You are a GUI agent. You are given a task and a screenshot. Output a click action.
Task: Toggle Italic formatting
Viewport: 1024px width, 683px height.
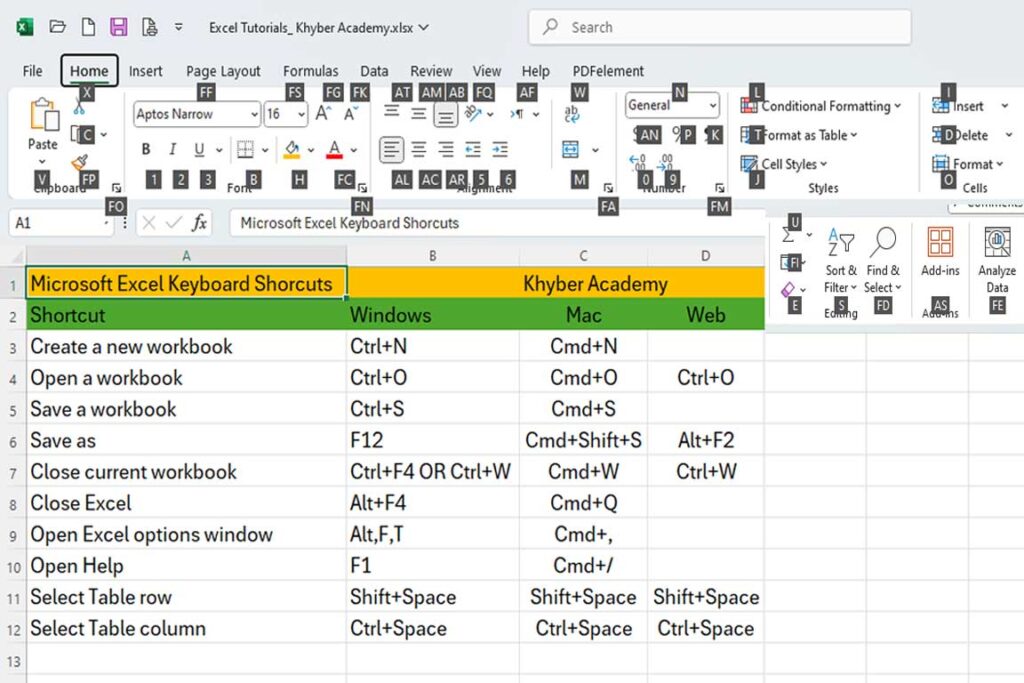[x=172, y=150]
